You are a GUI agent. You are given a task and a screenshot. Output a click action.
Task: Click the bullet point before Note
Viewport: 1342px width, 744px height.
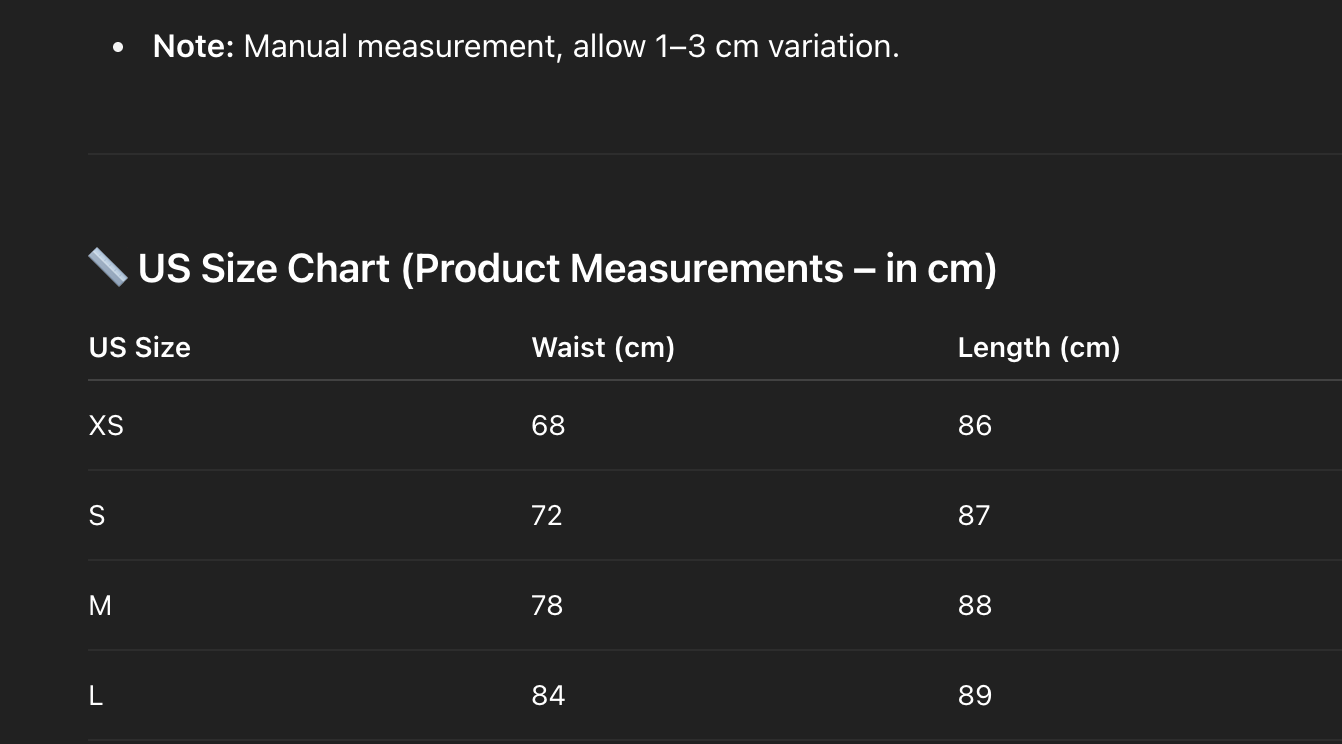point(119,47)
